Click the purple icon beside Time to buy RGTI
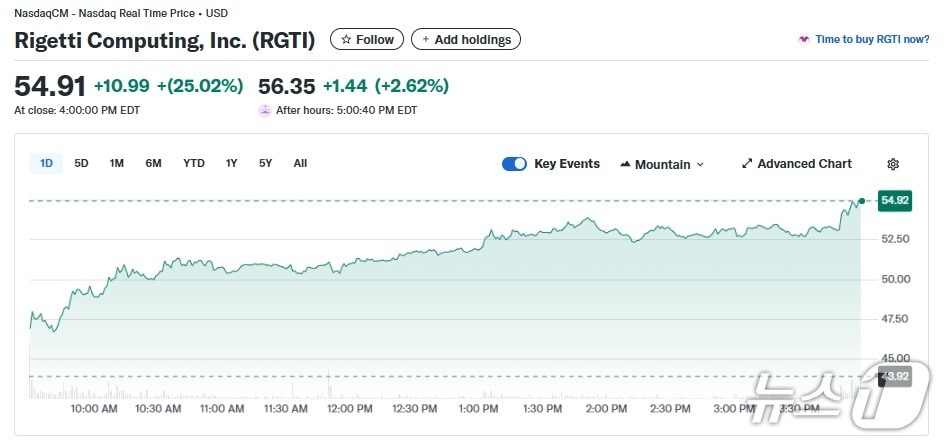944x443 pixels. 803,40
